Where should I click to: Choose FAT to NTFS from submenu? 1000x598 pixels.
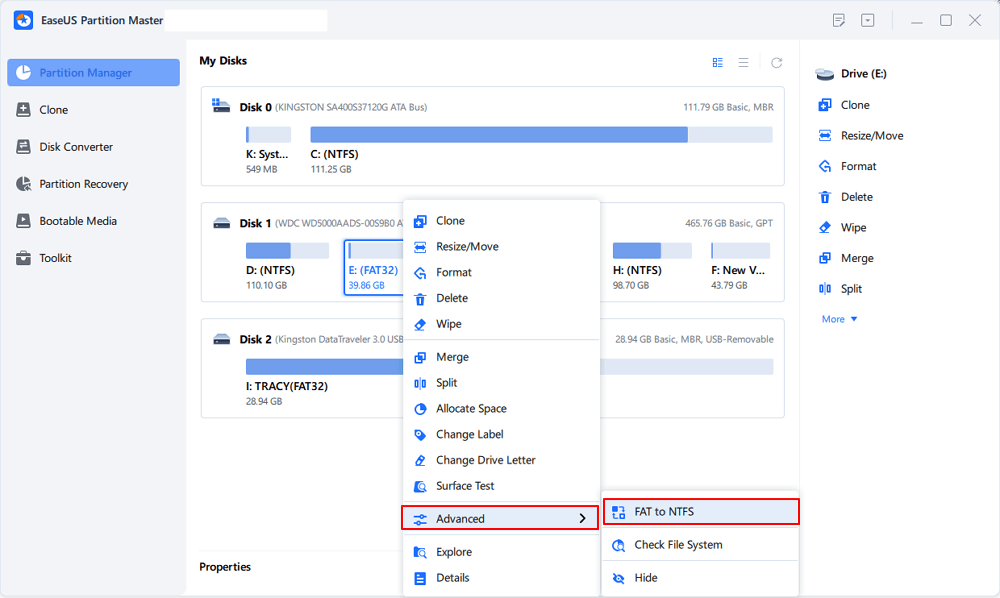(x=700, y=512)
